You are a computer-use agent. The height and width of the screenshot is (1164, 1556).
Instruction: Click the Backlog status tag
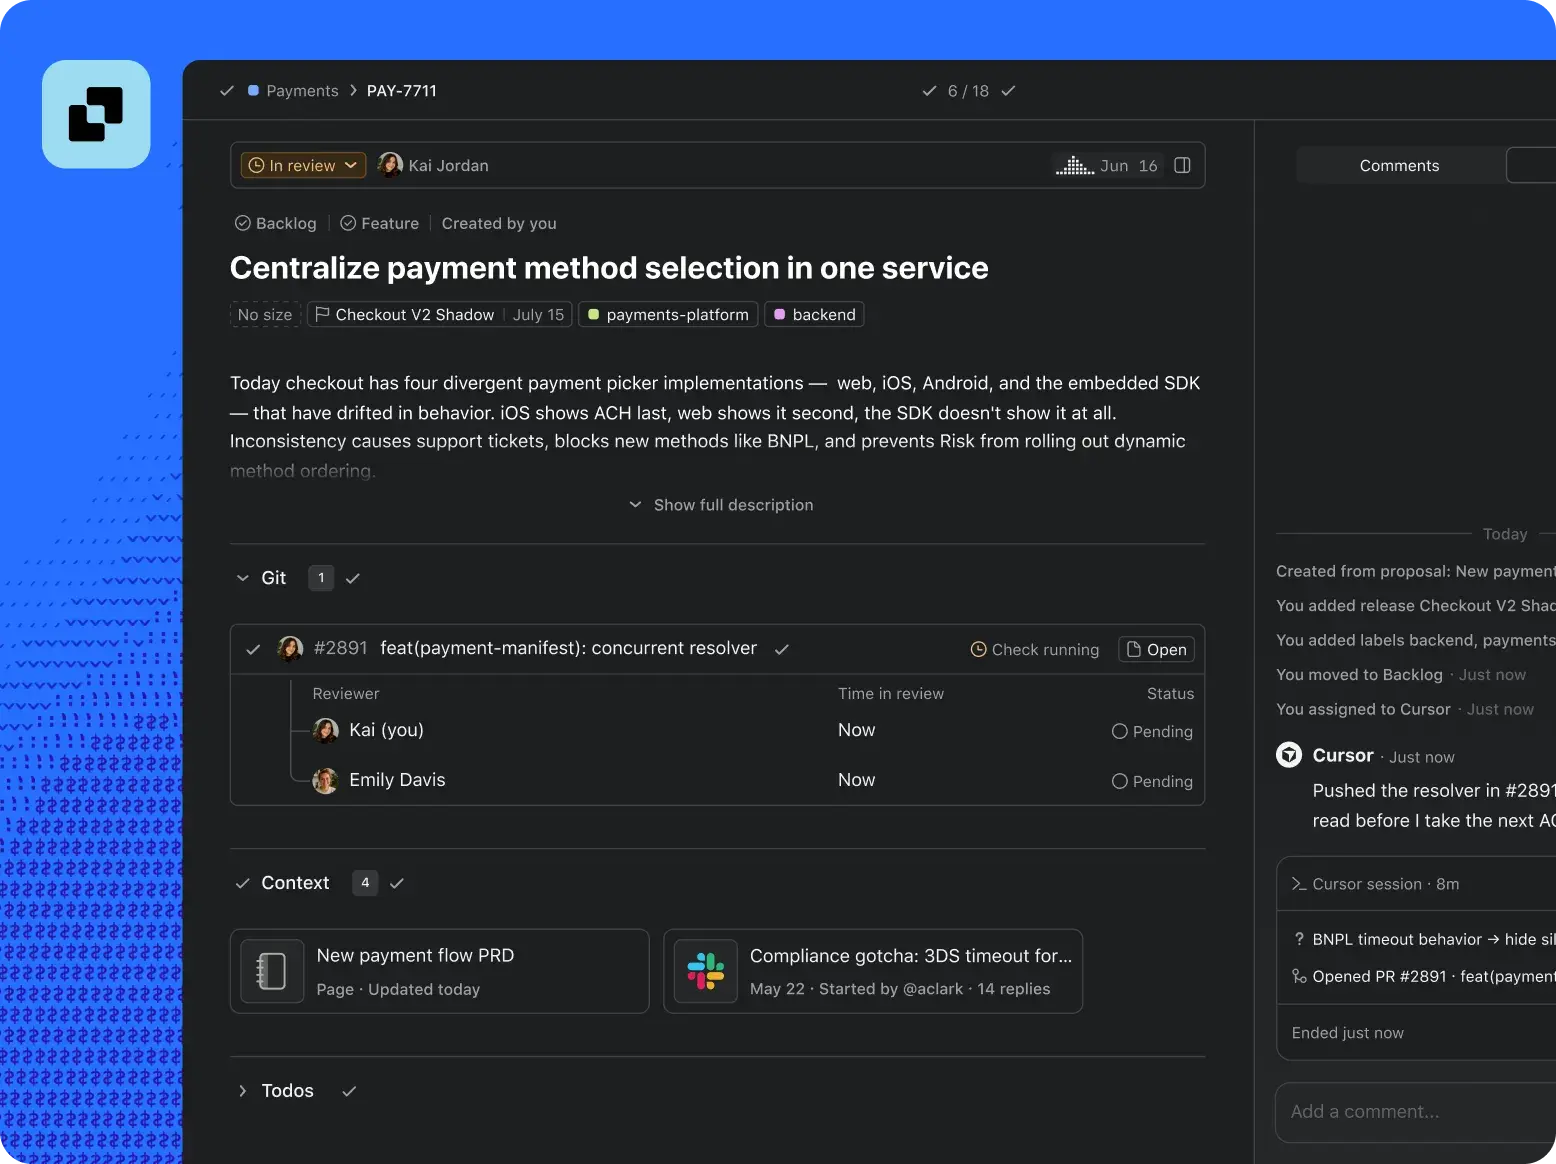(x=275, y=223)
